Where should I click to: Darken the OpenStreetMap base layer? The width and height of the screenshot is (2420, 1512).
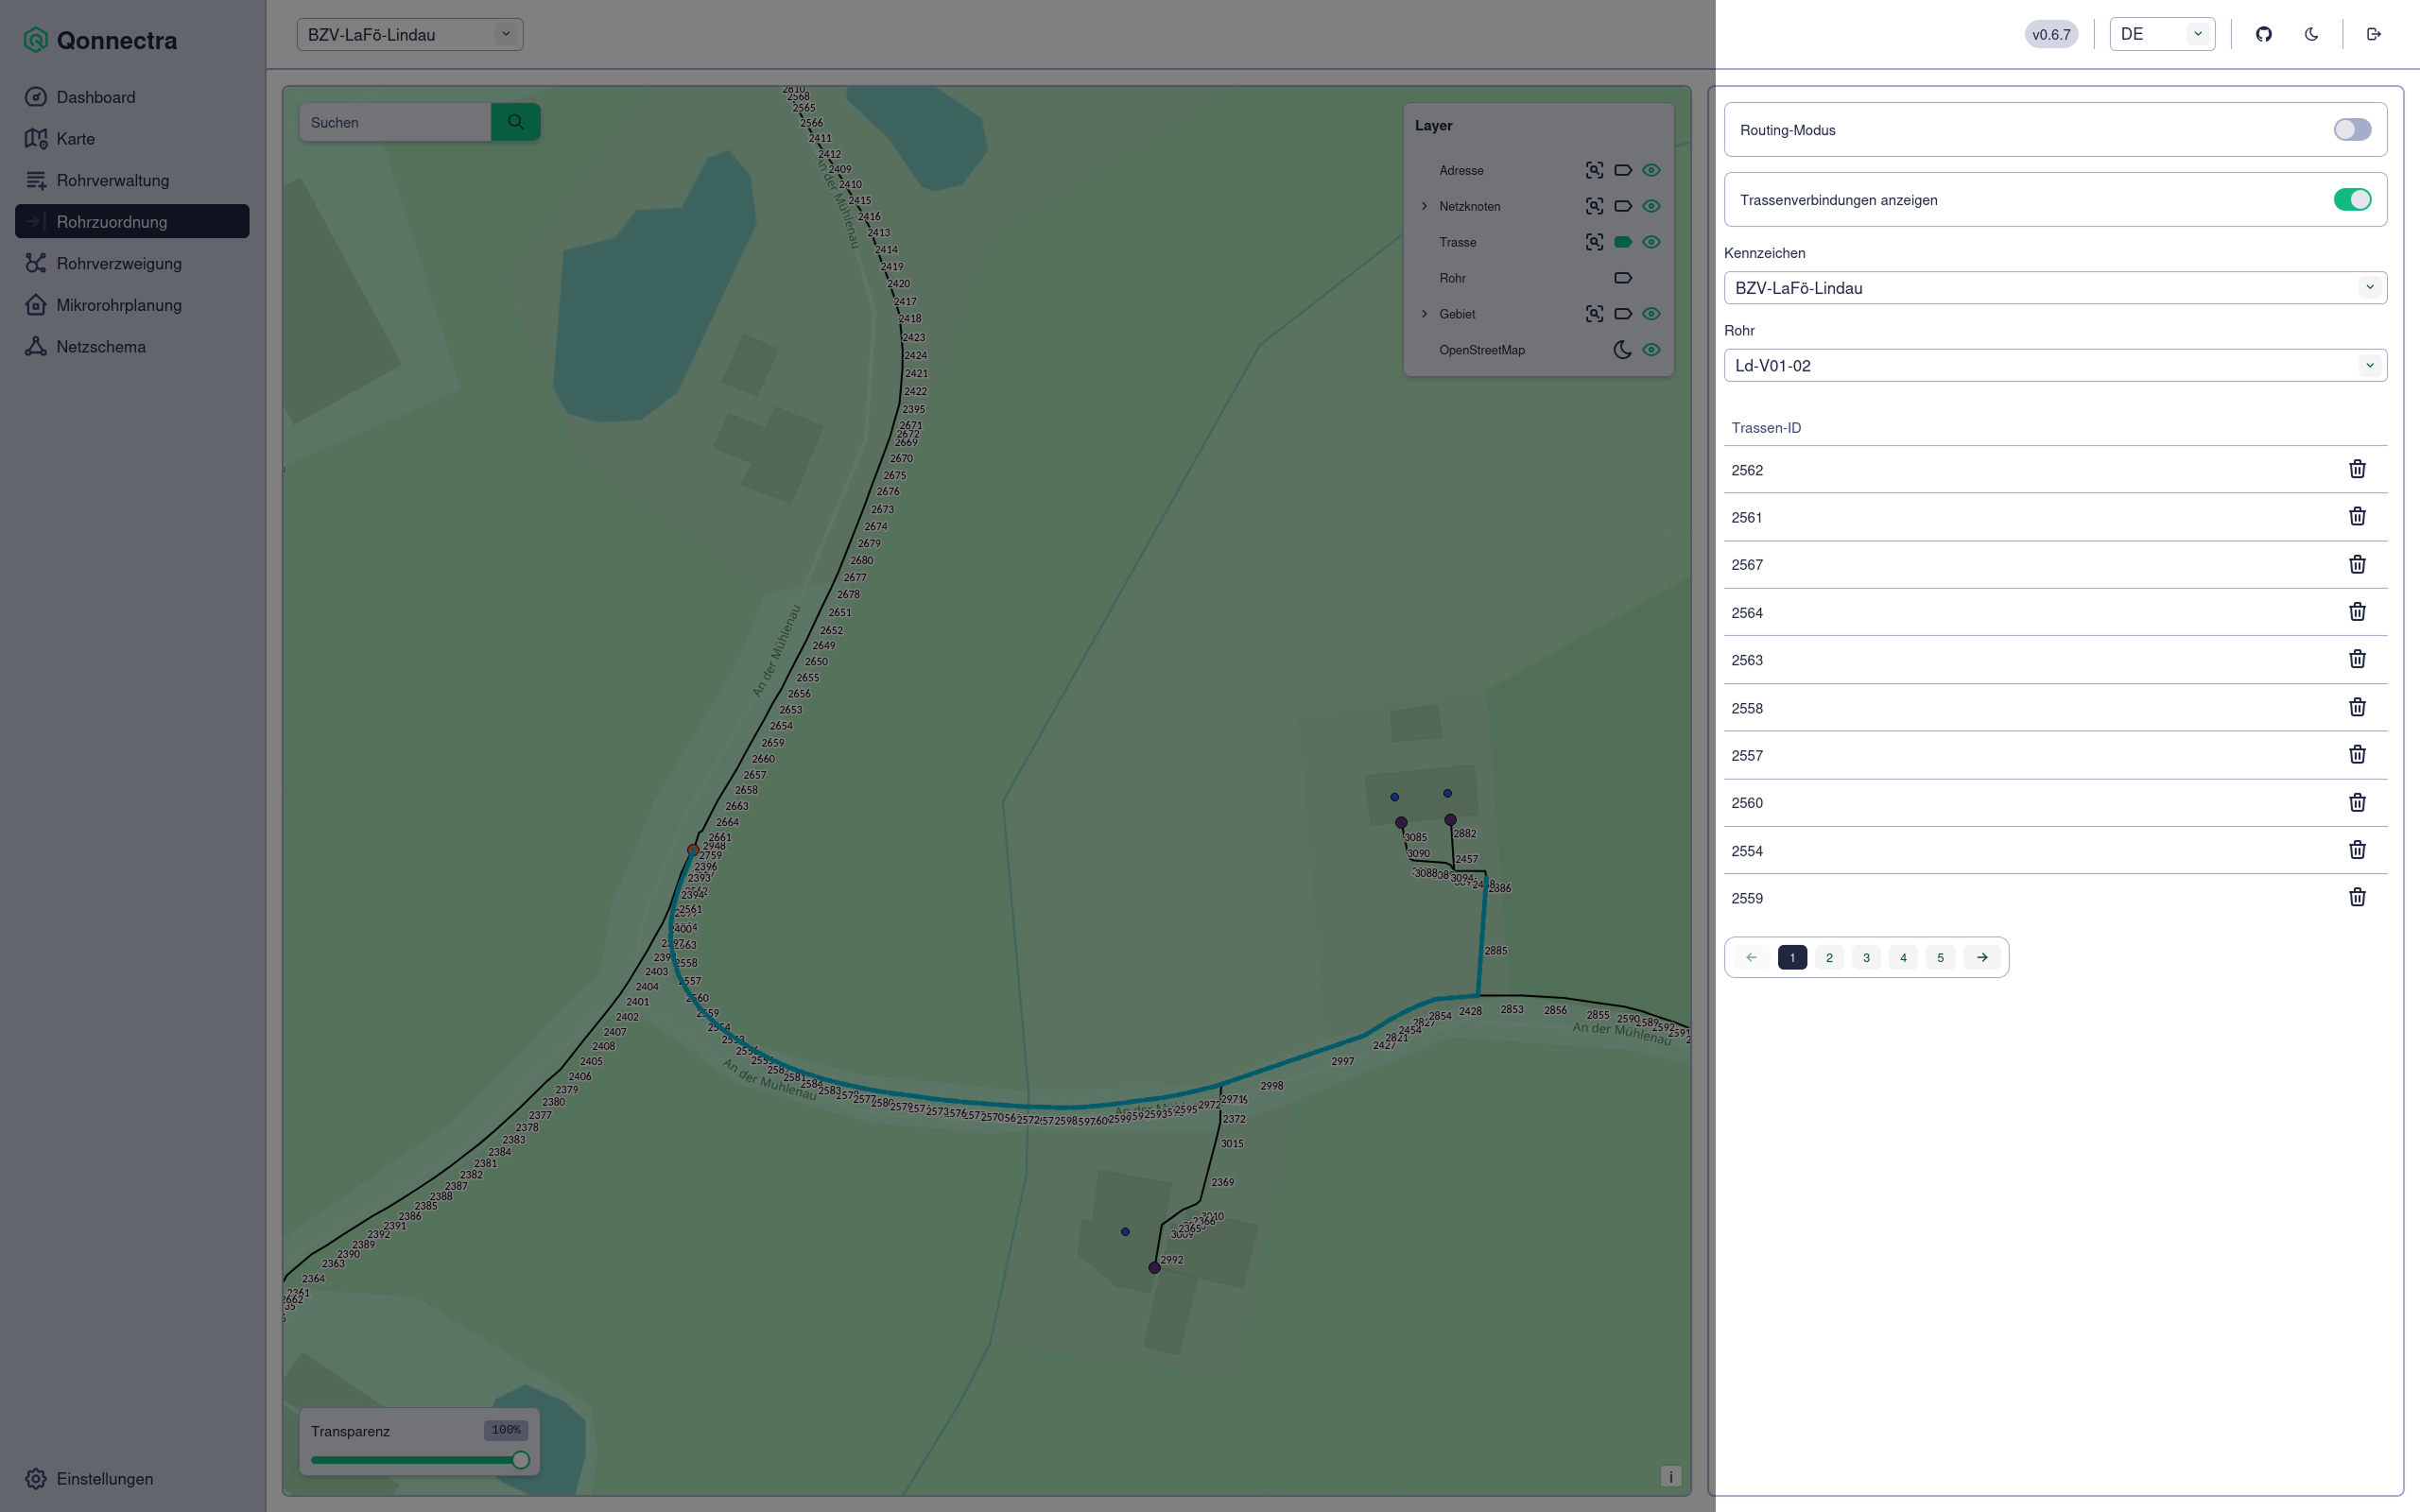[1622, 350]
